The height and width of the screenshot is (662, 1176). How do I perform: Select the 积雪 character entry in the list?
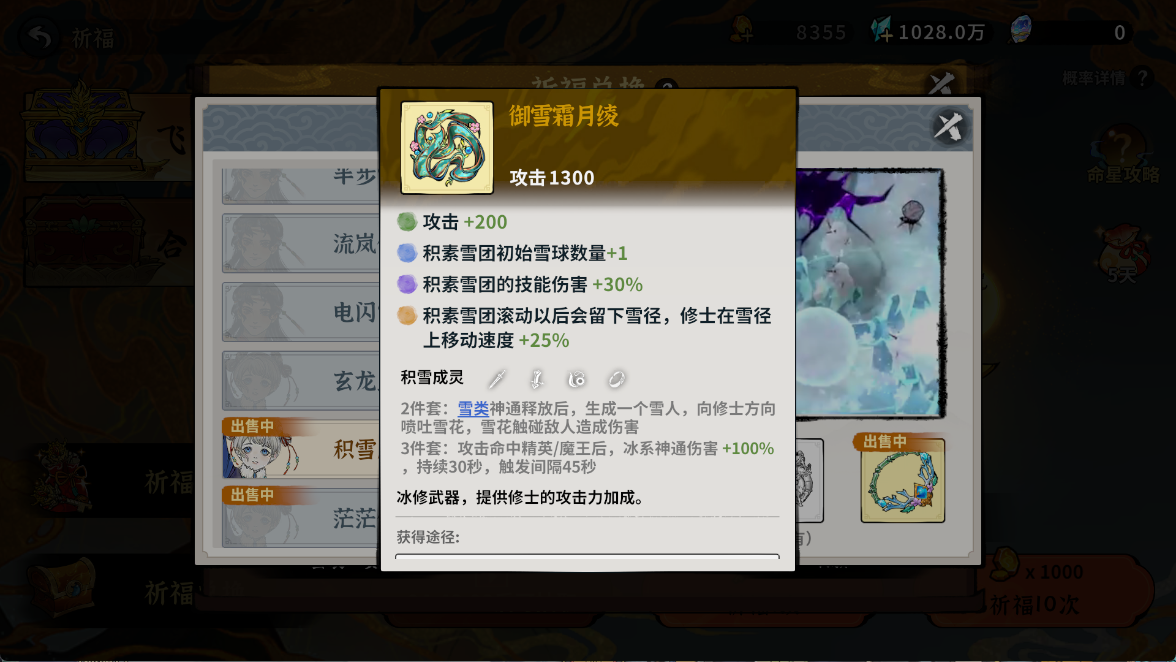pos(302,449)
